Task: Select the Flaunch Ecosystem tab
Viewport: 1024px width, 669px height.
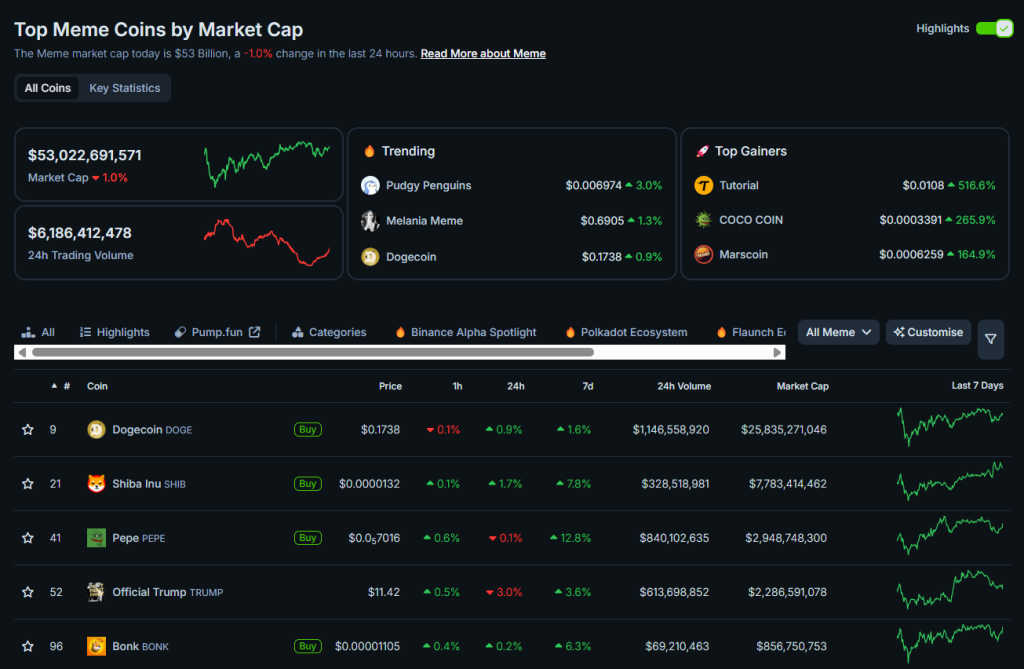Action: click(x=751, y=332)
